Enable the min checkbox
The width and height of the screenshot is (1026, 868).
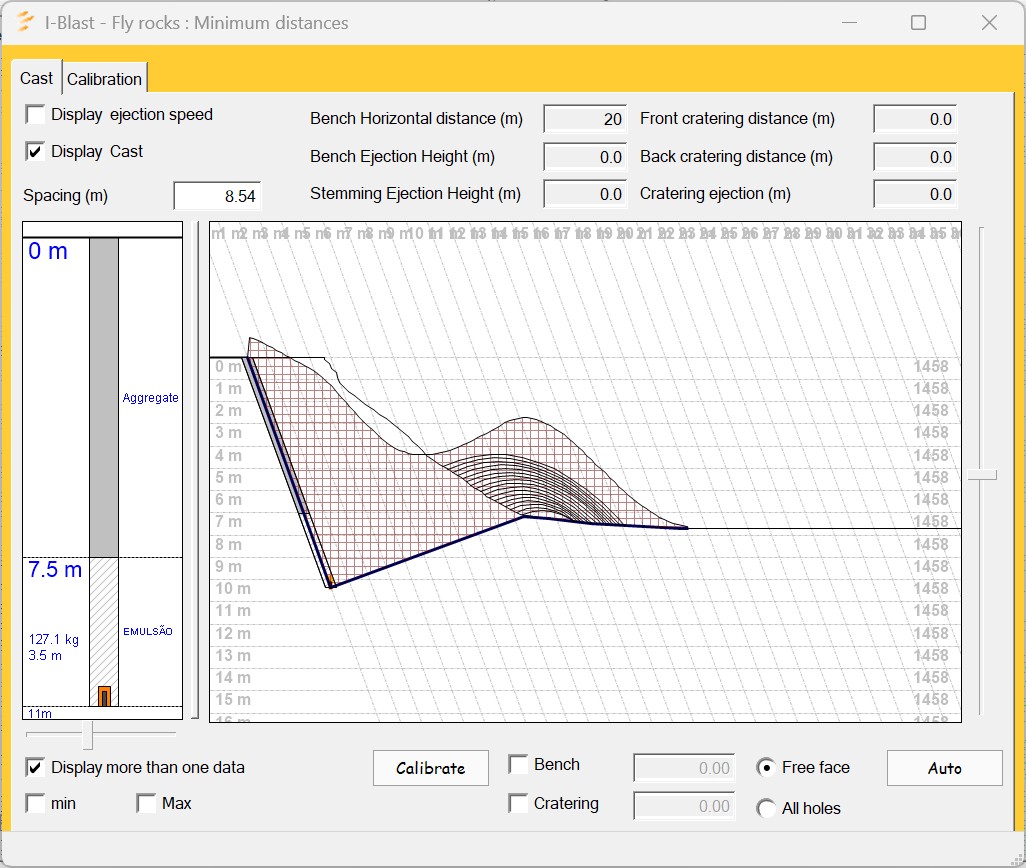pyautogui.click(x=36, y=803)
